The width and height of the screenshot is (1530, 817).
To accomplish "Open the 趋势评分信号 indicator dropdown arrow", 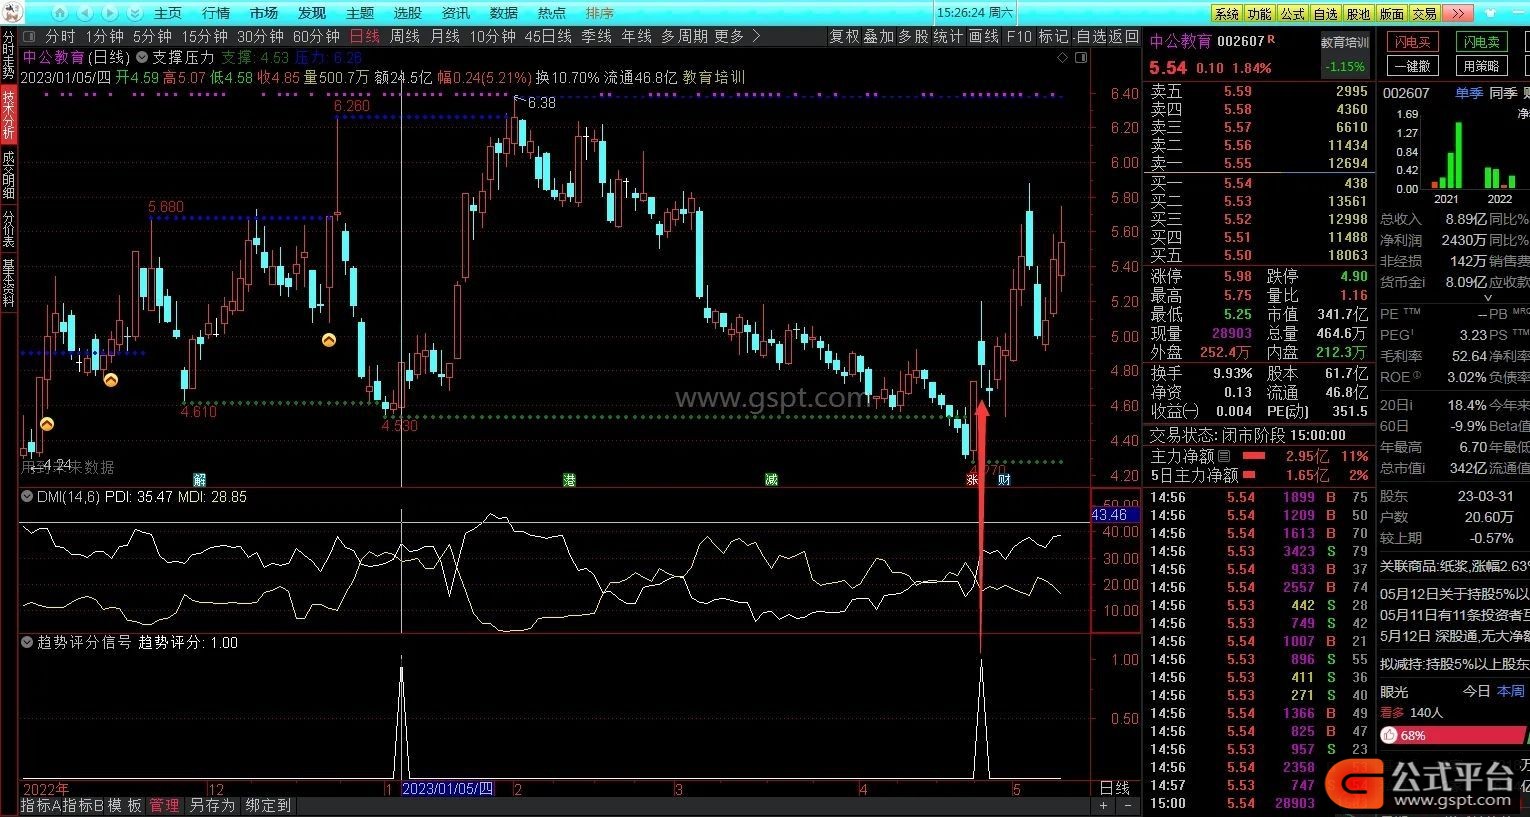I will click(x=27, y=642).
